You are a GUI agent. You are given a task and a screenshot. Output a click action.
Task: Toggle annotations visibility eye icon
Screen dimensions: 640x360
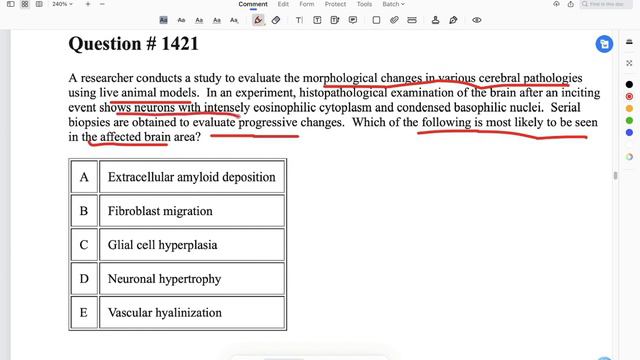click(477, 20)
